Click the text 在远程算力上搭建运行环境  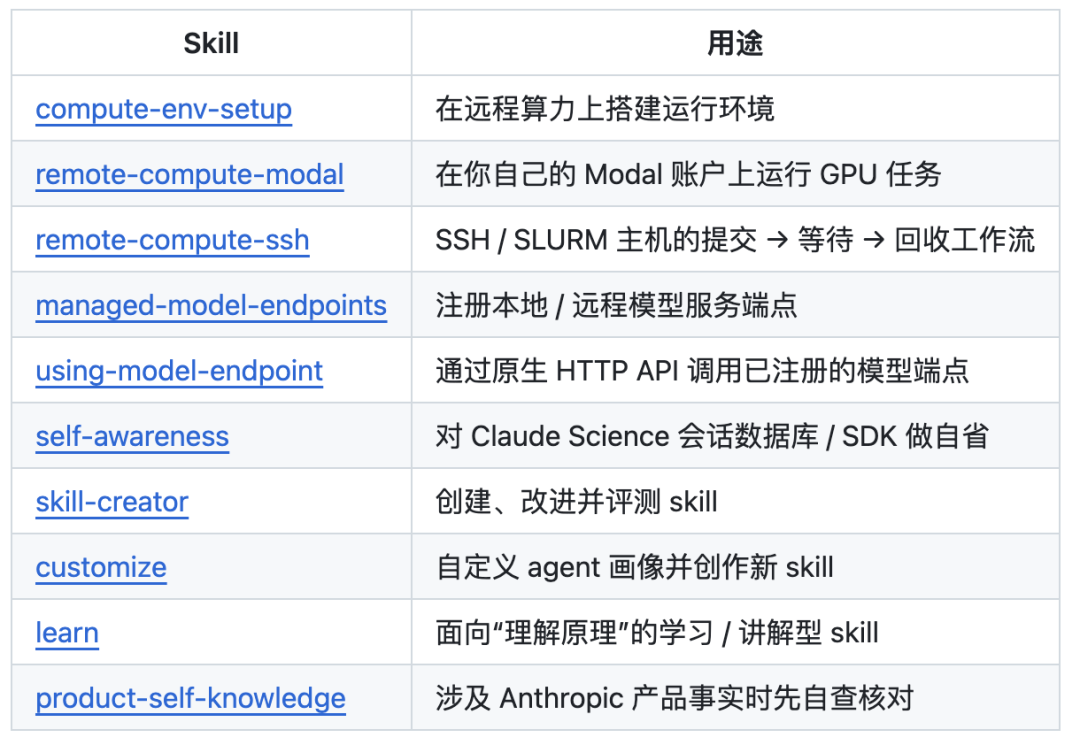(x=605, y=109)
